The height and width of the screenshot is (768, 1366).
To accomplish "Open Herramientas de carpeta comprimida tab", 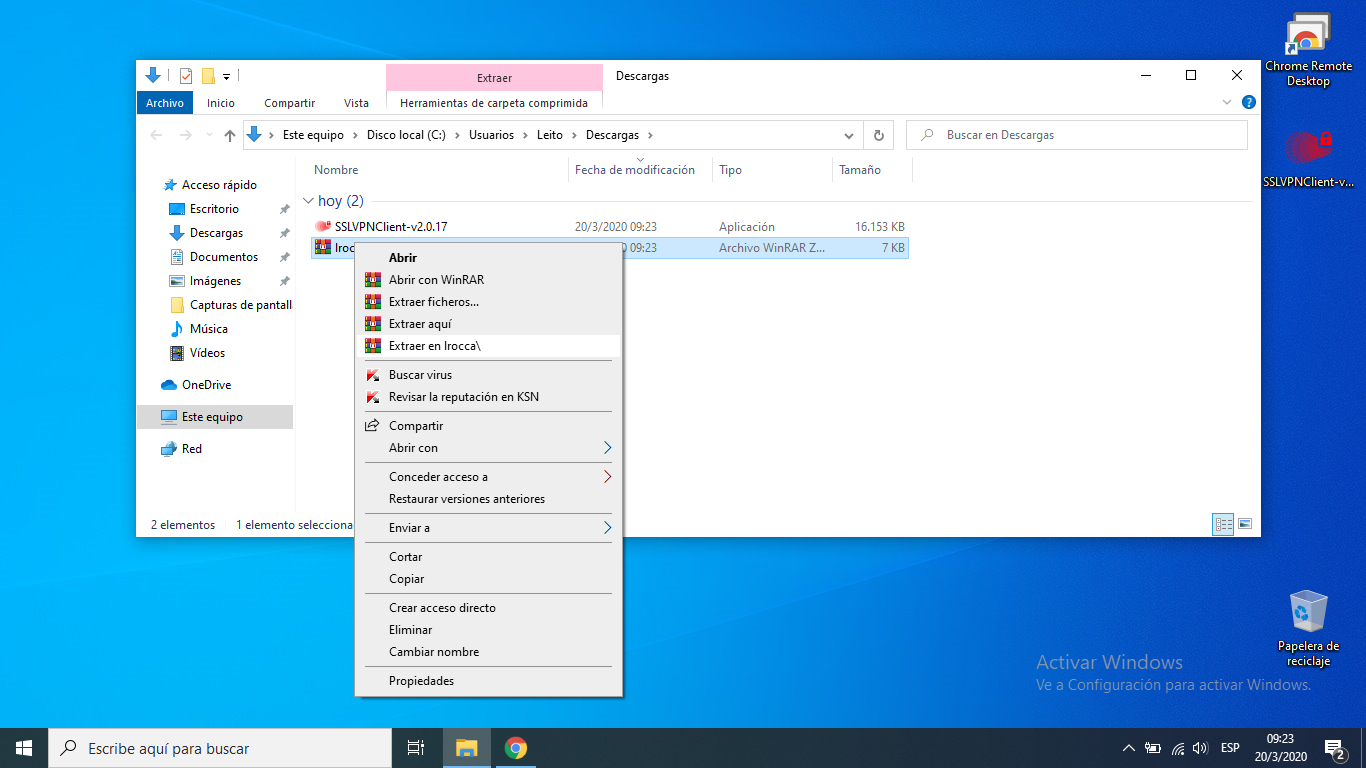I will [494, 103].
